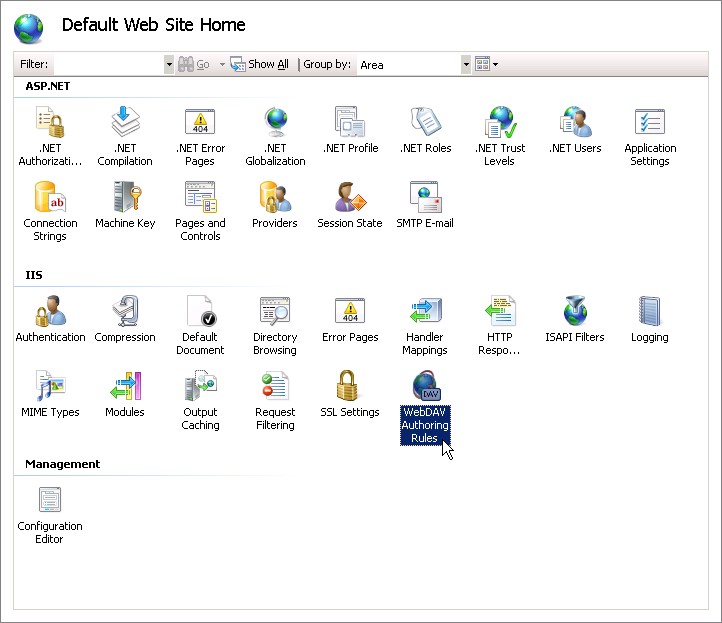
Task: Open the IIS Authentication feature
Action: (x=50, y=319)
